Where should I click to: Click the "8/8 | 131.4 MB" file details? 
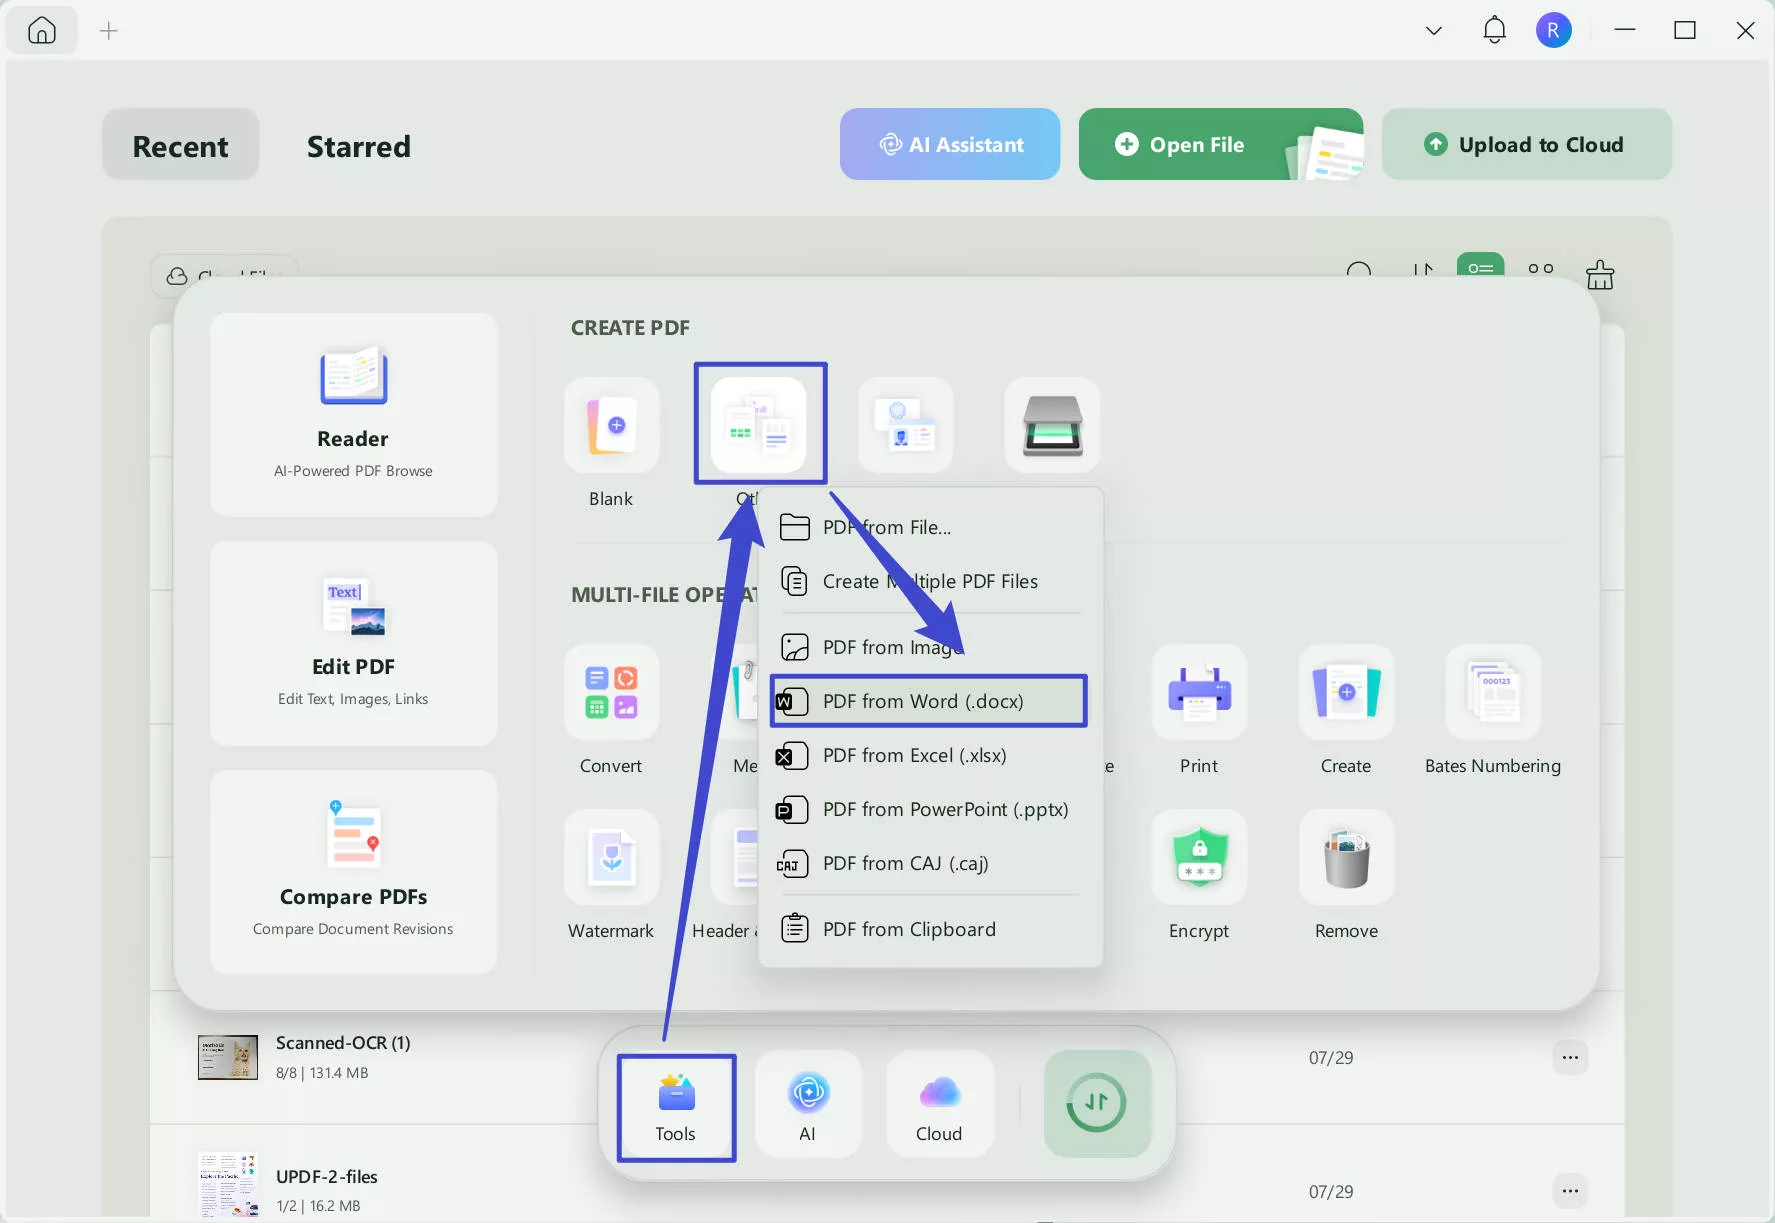322,1073
